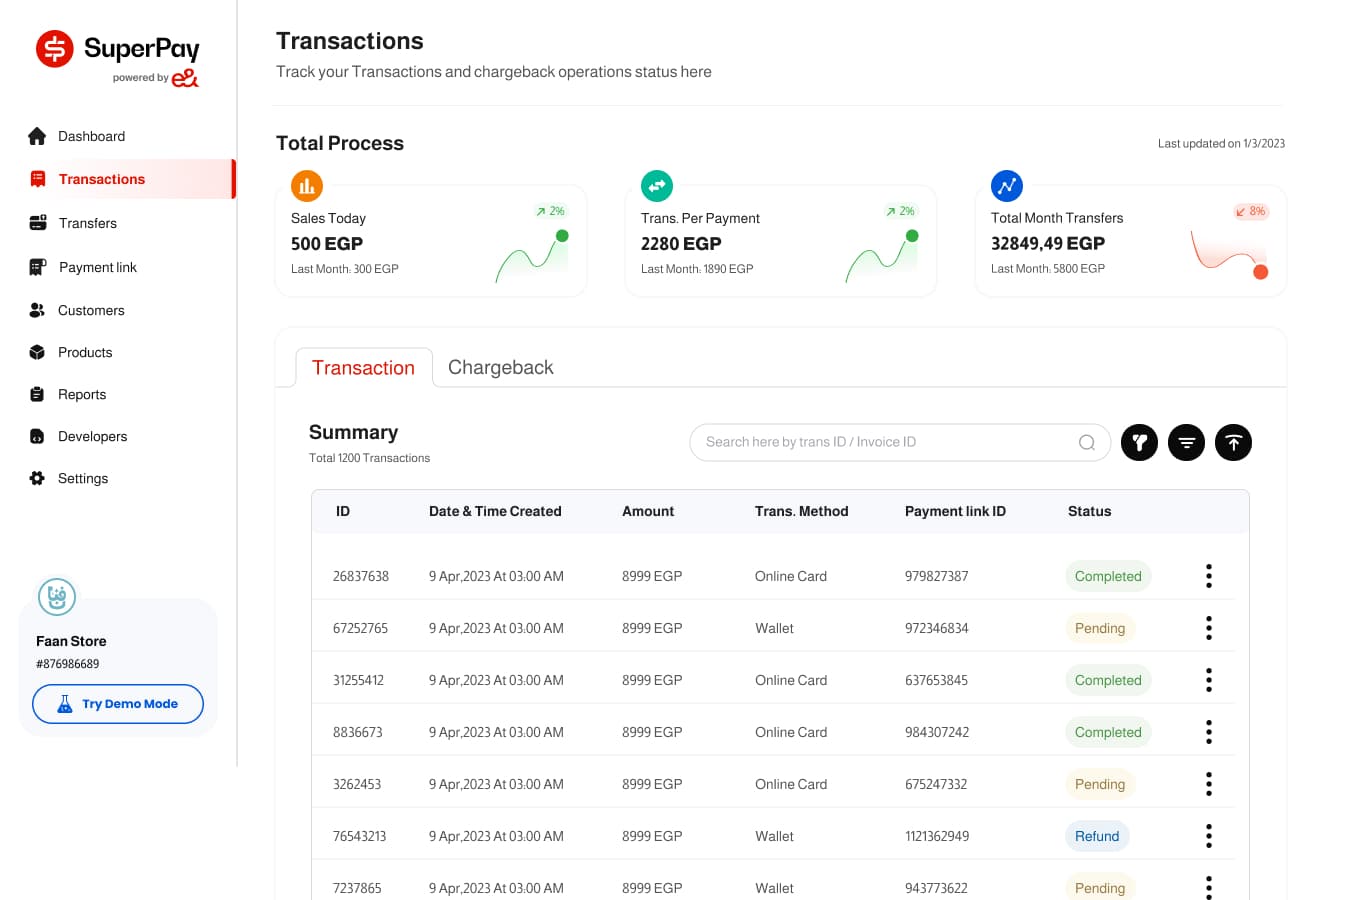Click the search magnifier icon
The width and height of the screenshot is (1366, 900).
1087,442
